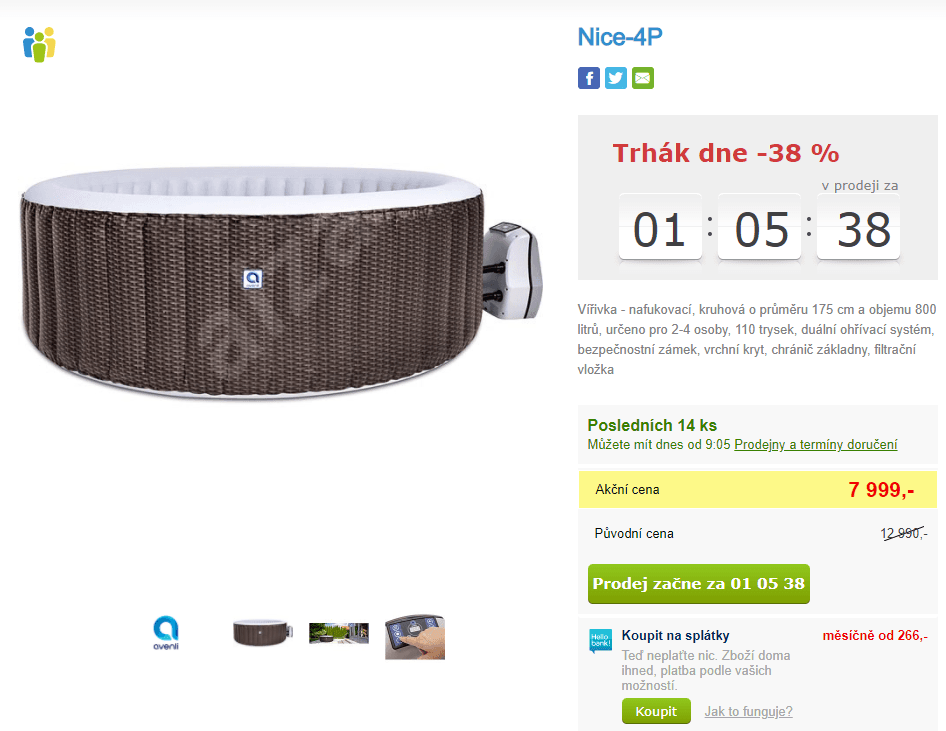This screenshot has height=731, width=946.
Task: Click 'Koupit na splátky' heading
Action: 675,635
